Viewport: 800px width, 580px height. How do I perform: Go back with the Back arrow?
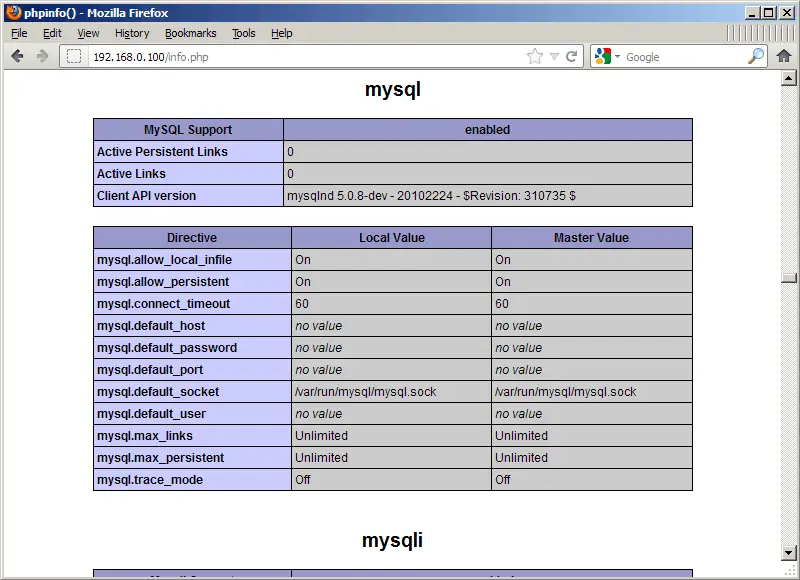pos(17,56)
